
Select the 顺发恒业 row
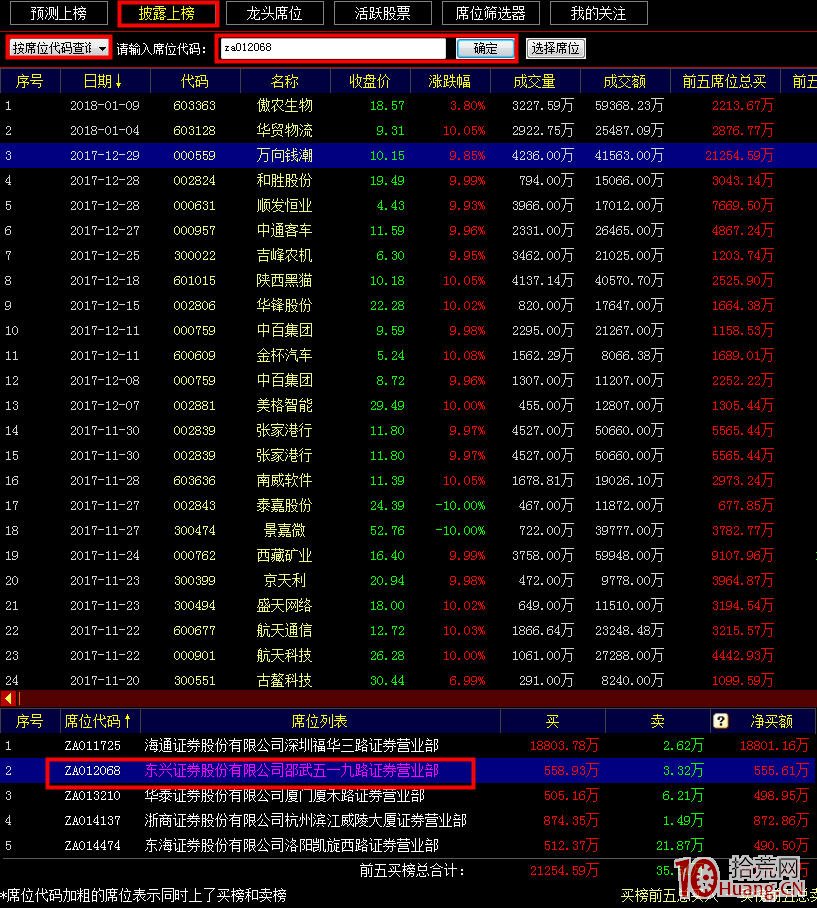click(408, 206)
